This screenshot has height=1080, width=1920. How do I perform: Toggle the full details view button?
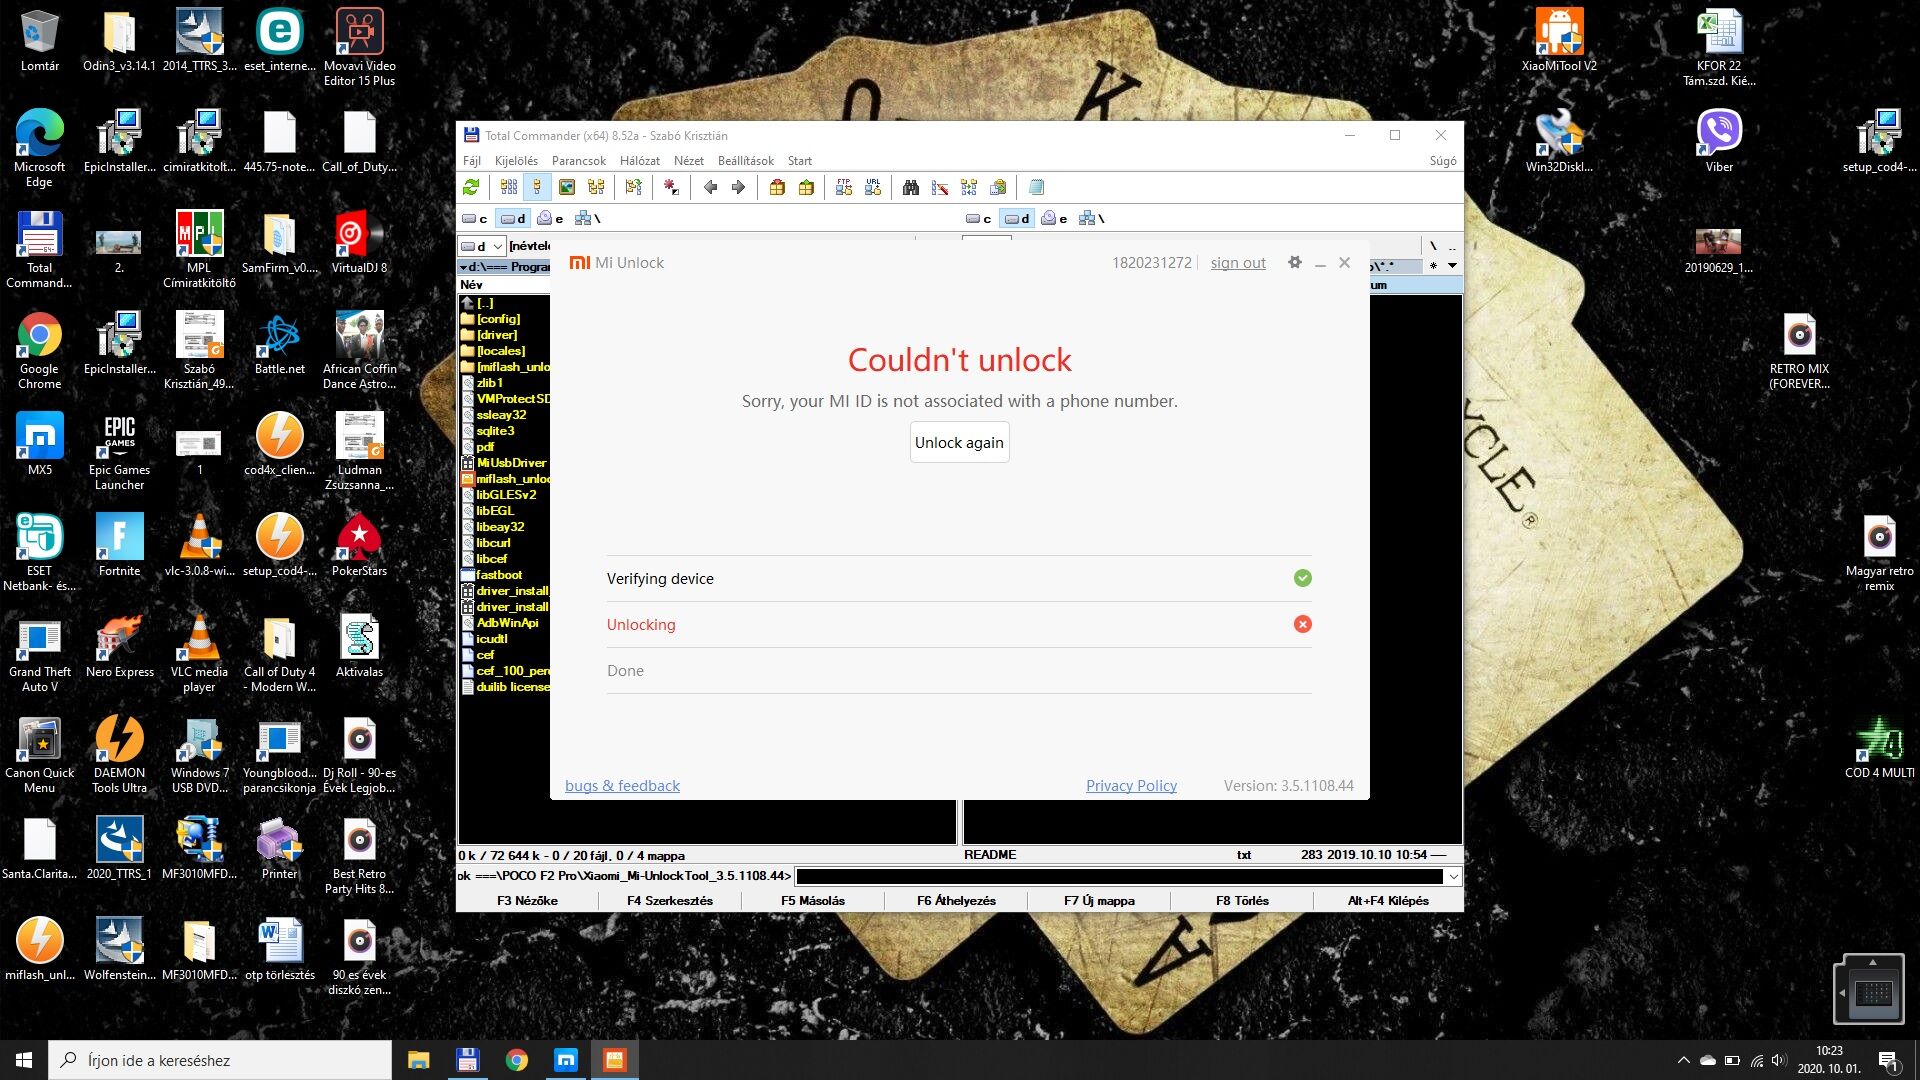537,187
